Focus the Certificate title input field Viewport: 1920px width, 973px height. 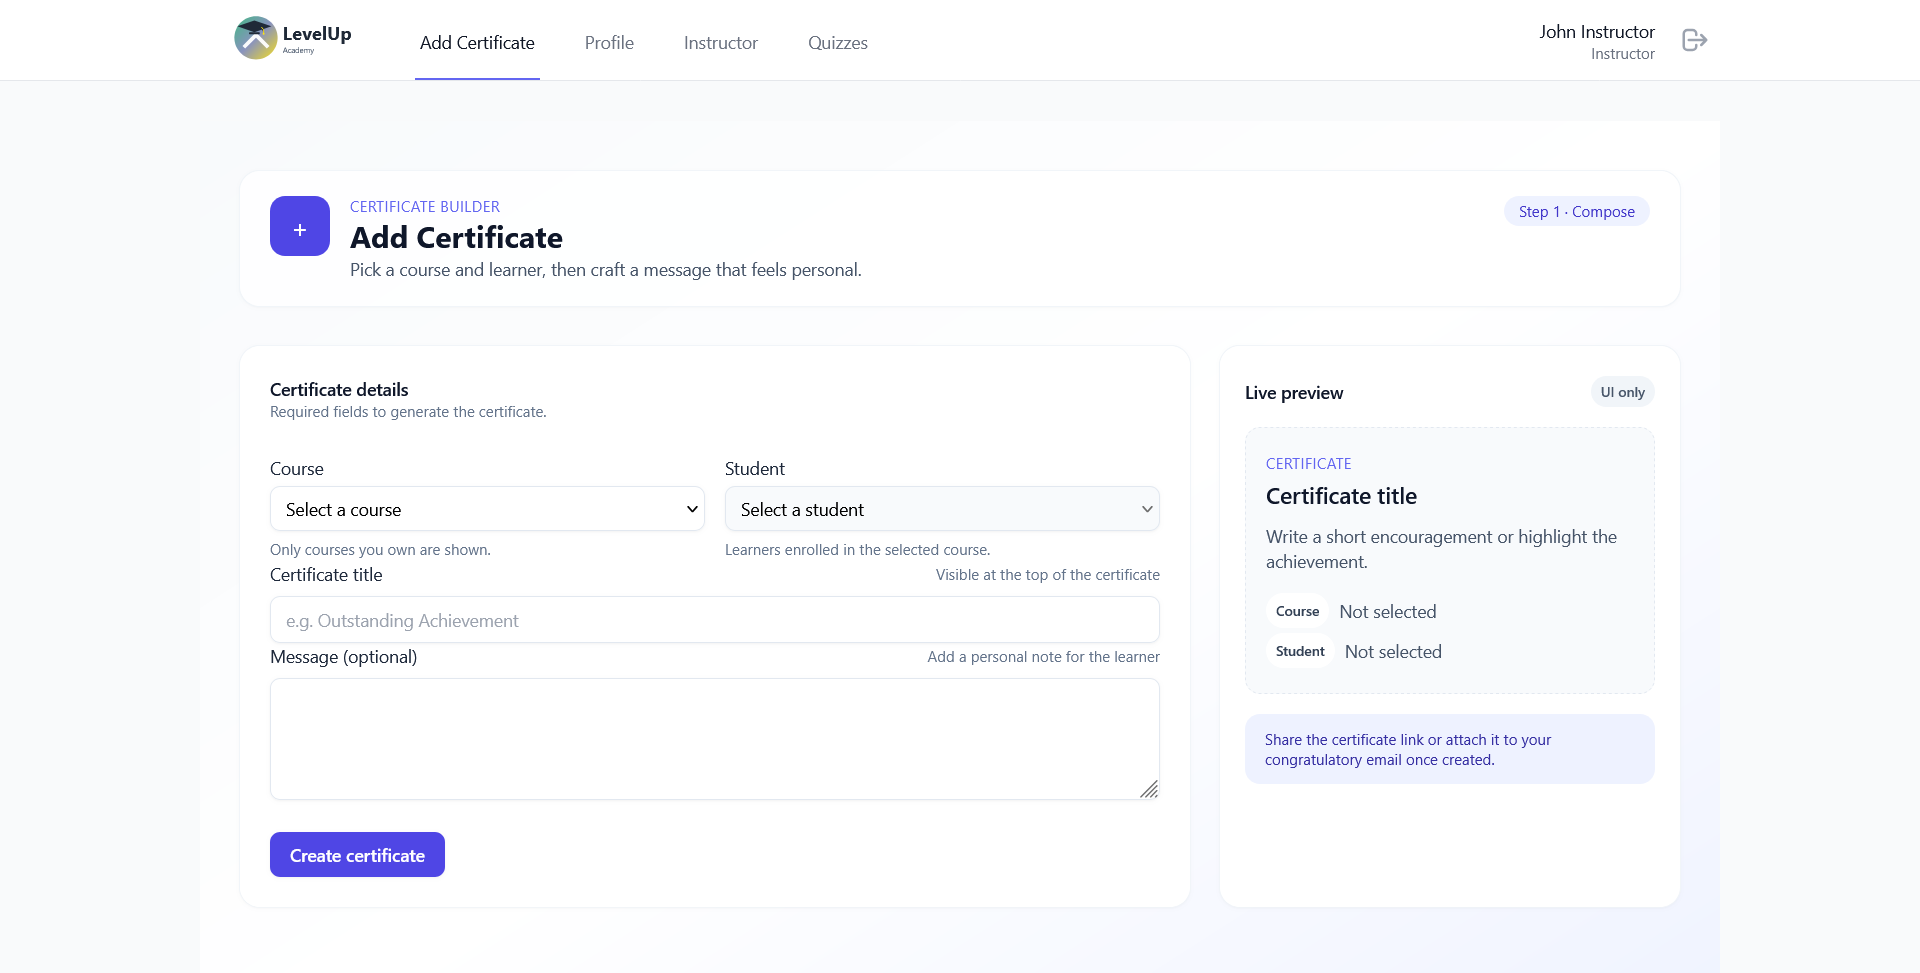[x=714, y=620]
